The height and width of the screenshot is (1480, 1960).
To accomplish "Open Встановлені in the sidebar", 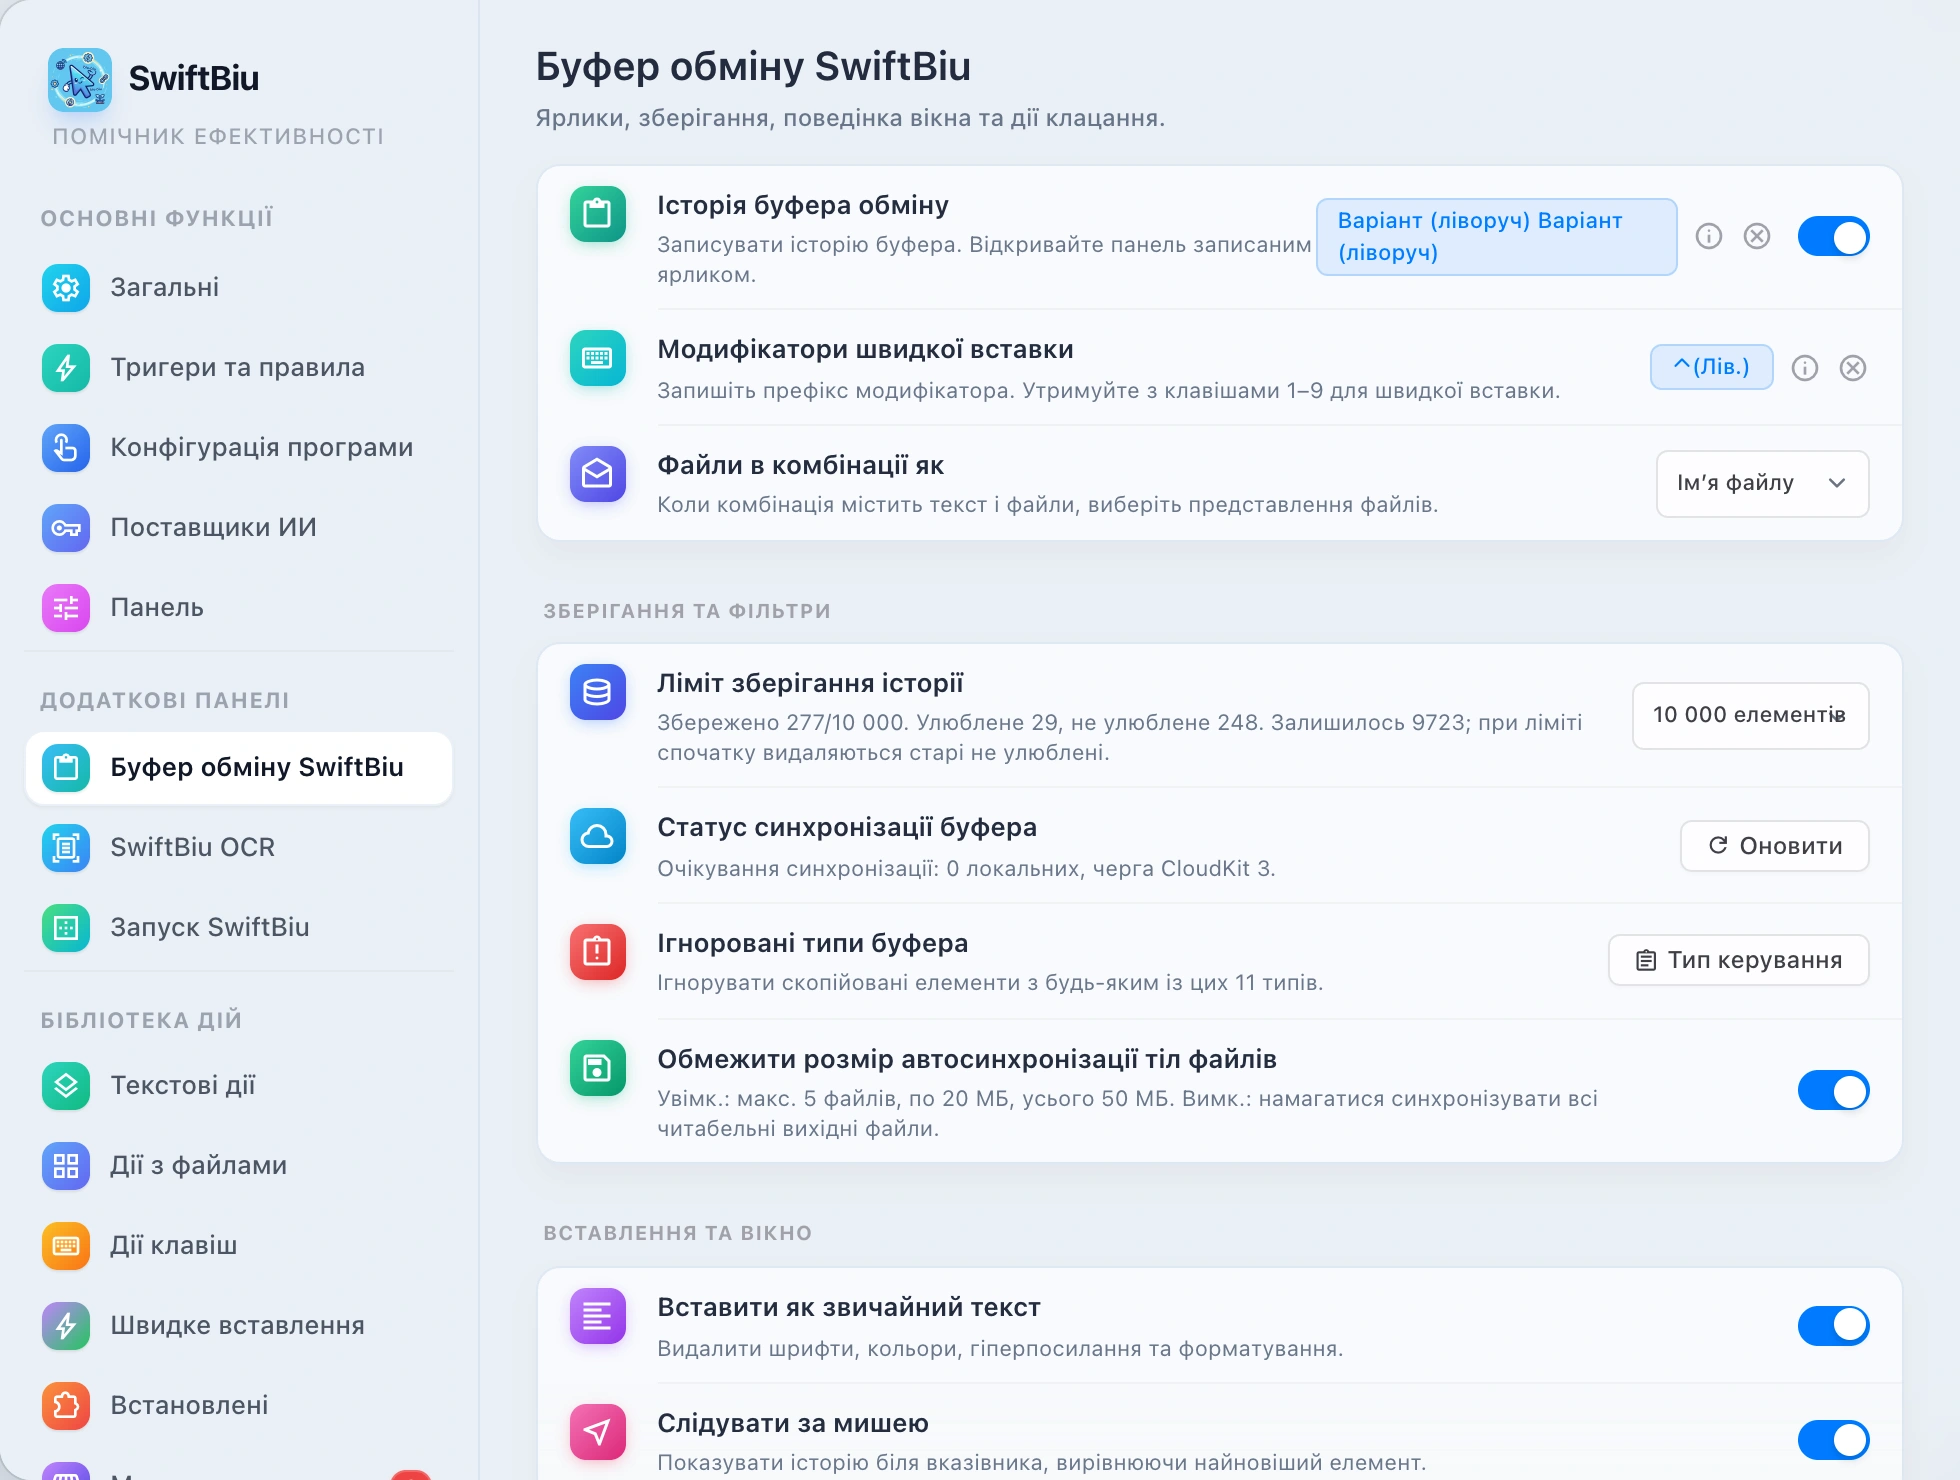I will pyautogui.click(x=239, y=1406).
